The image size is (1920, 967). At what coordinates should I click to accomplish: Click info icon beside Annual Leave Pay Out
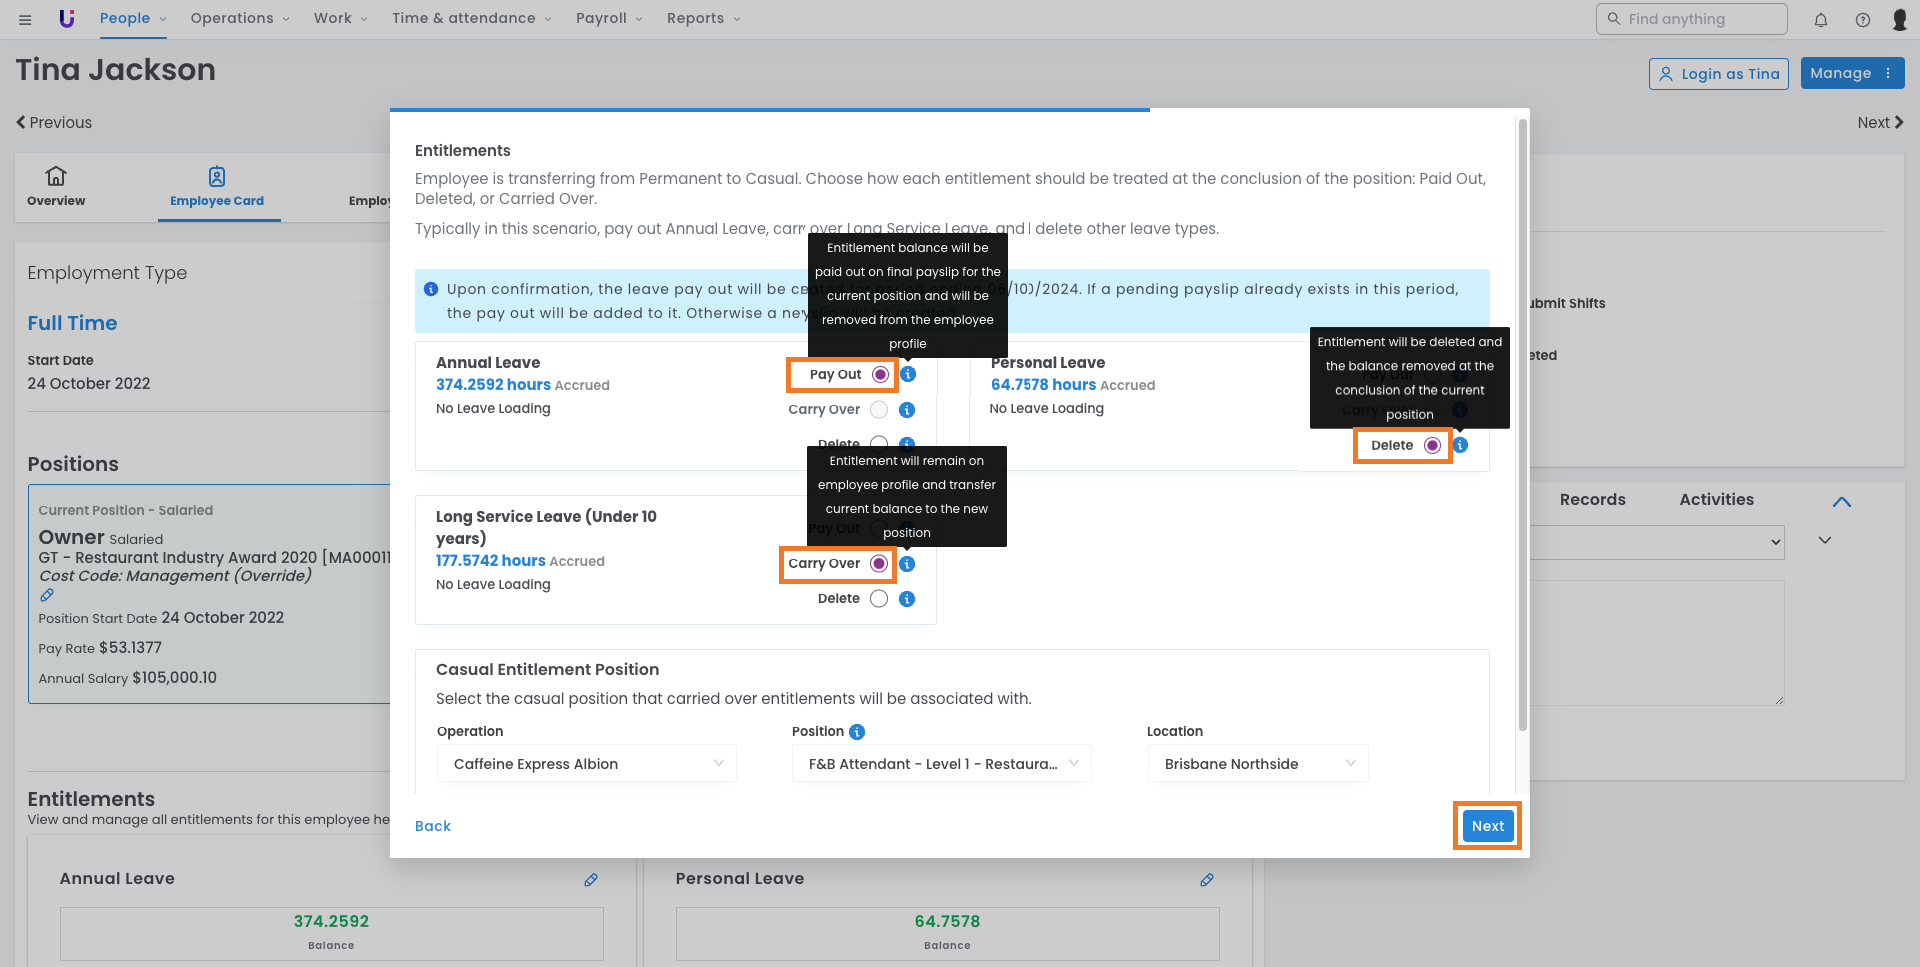point(908,374)
